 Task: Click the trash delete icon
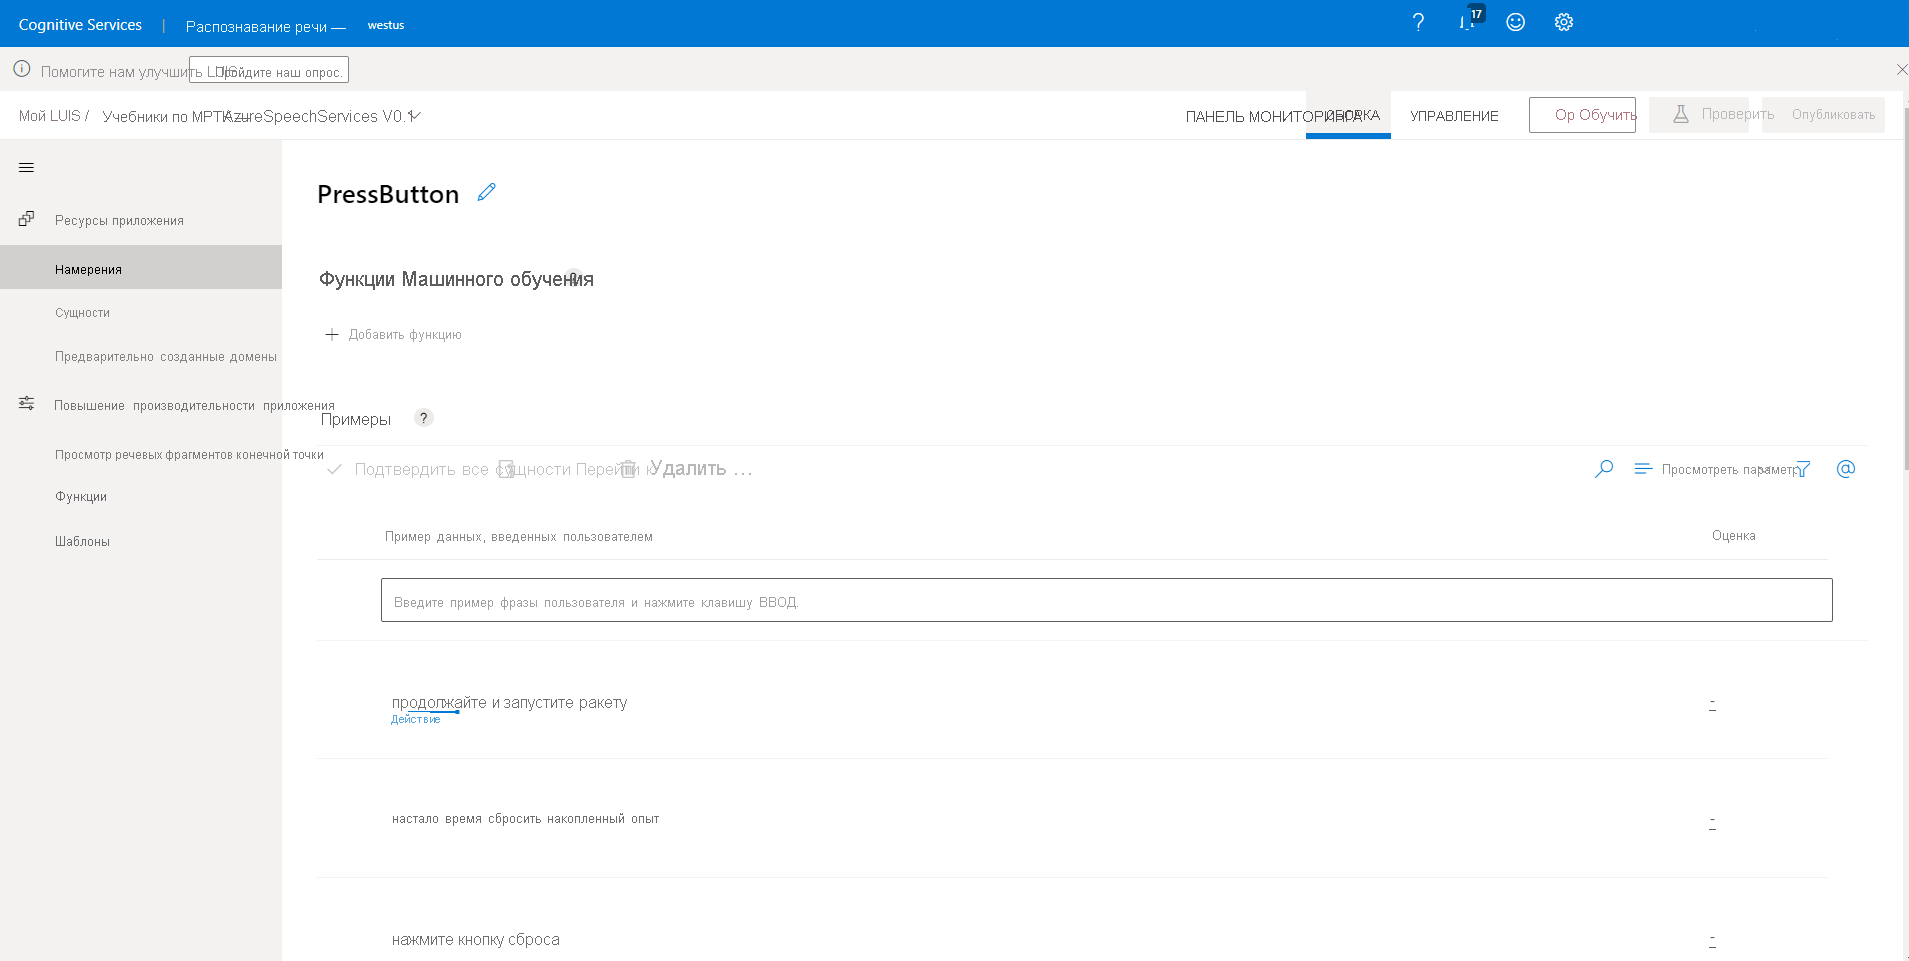coord(629,469)
